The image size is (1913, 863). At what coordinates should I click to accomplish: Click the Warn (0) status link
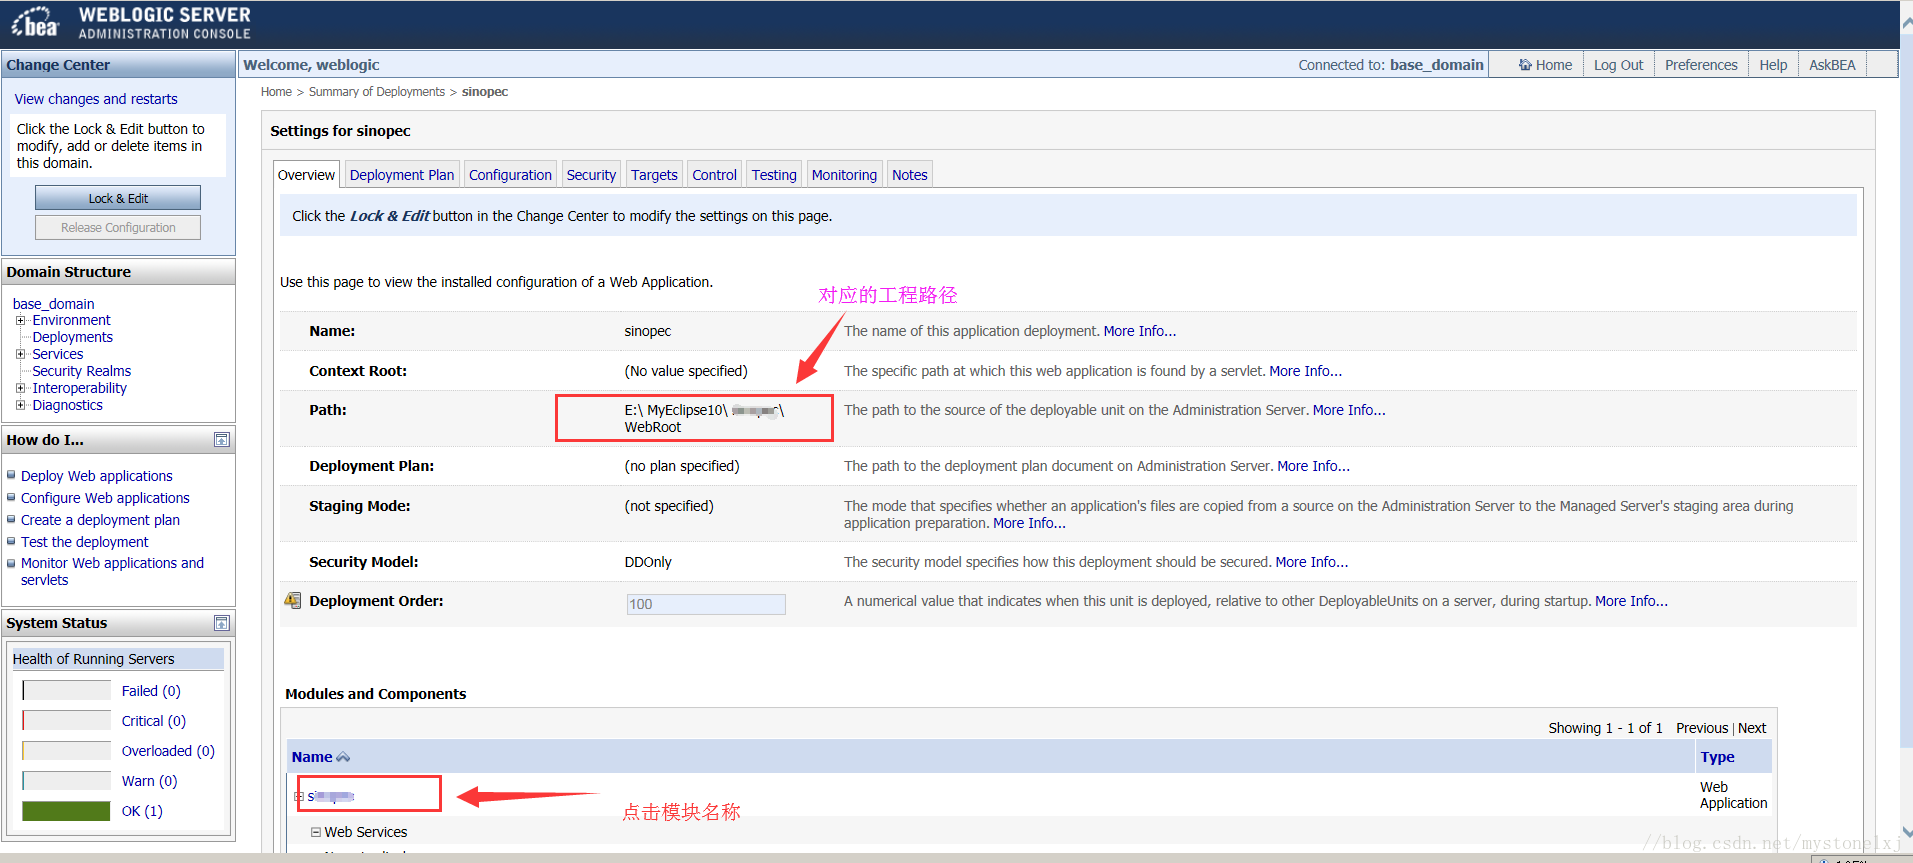click(149, 781)
